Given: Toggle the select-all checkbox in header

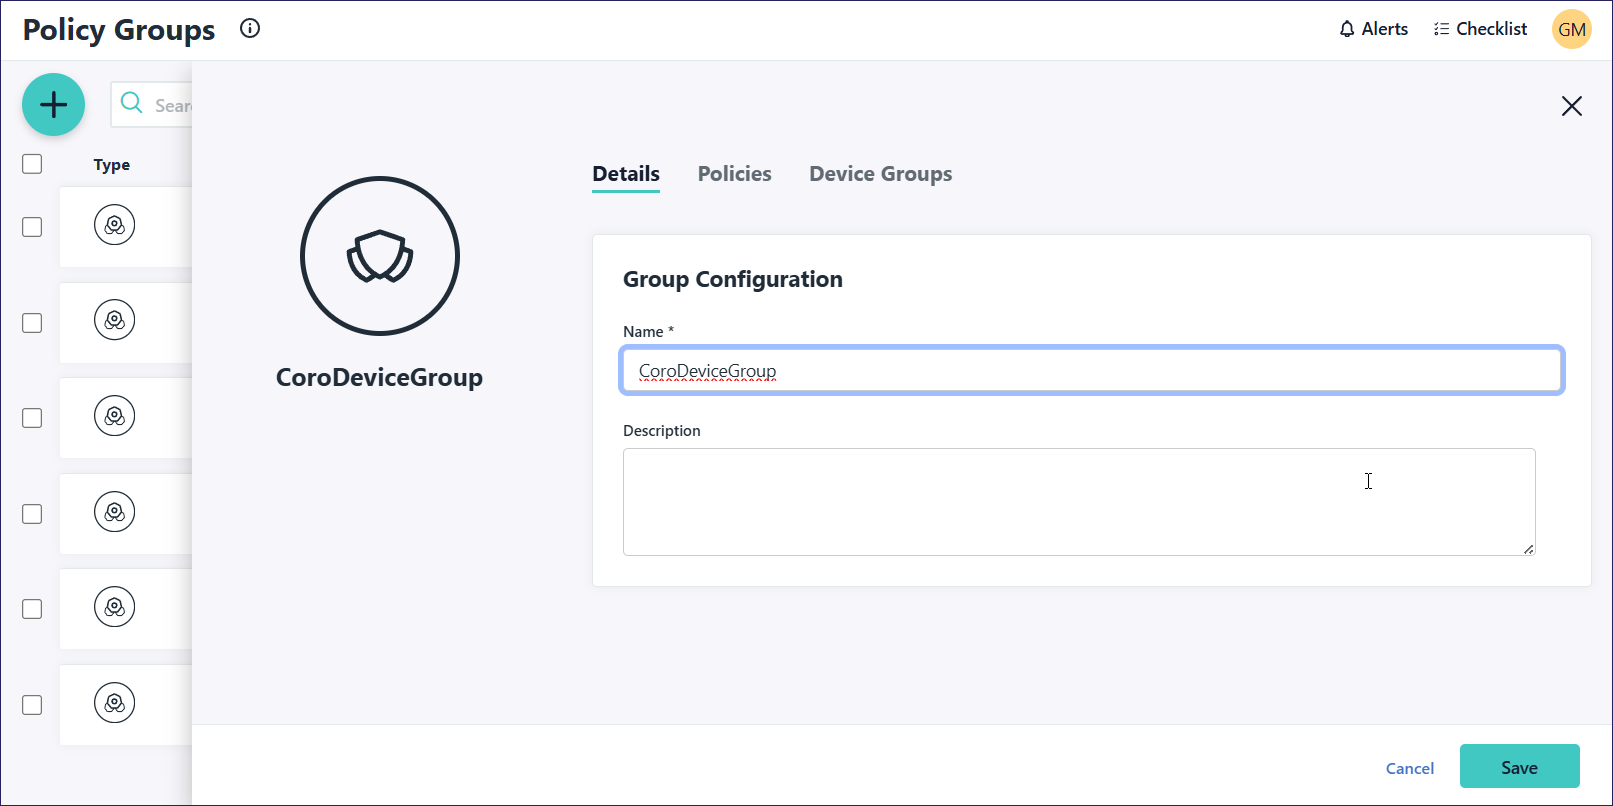Looking at the screenshot, I should pos(32,164).
